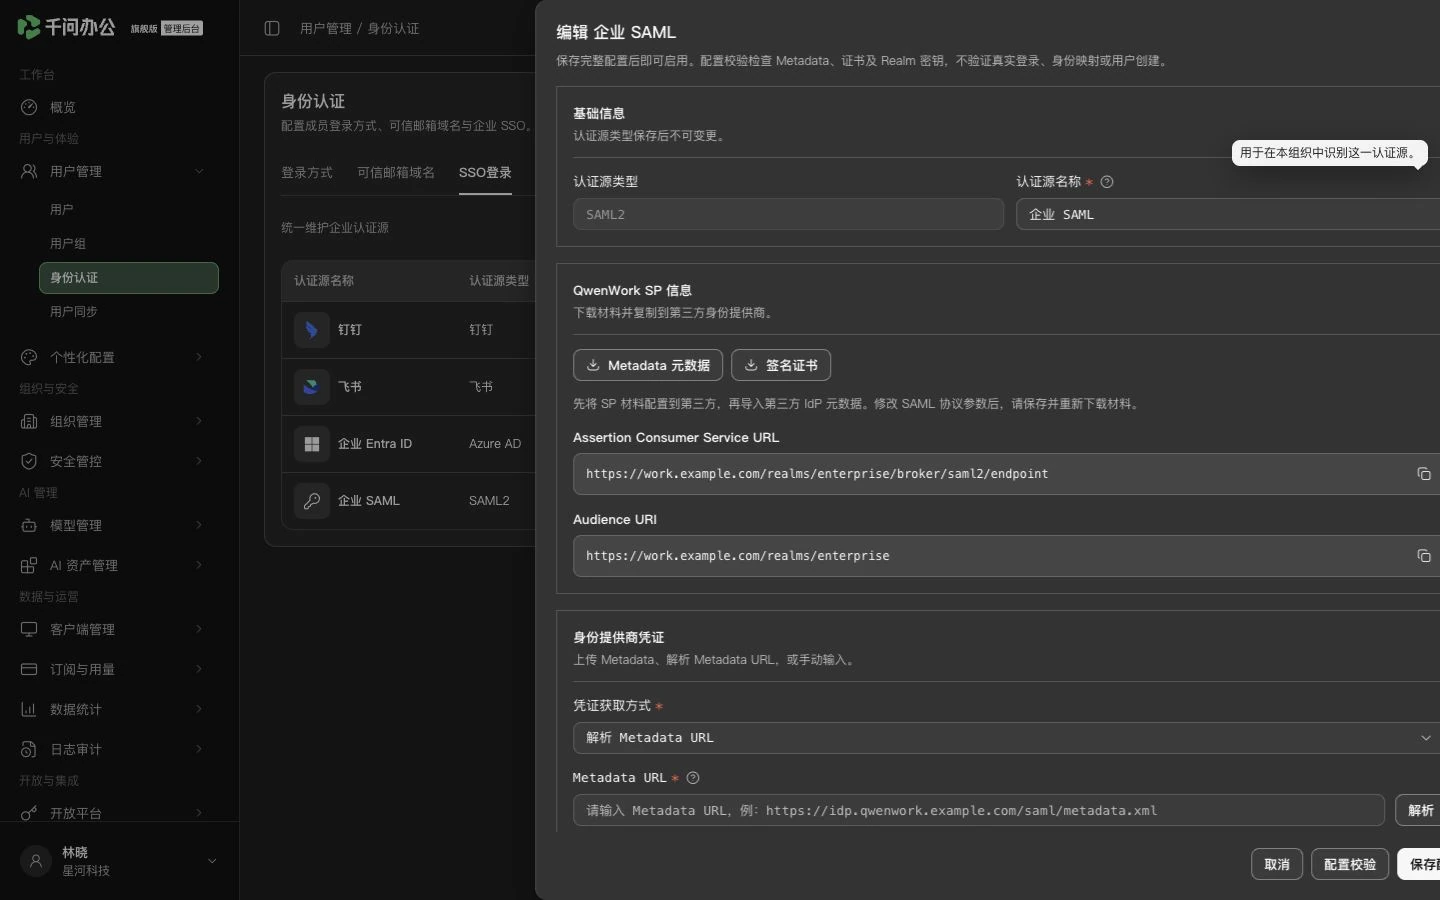
Task: Click the 飞书 logo icon in table
Action: coord(312,387)
